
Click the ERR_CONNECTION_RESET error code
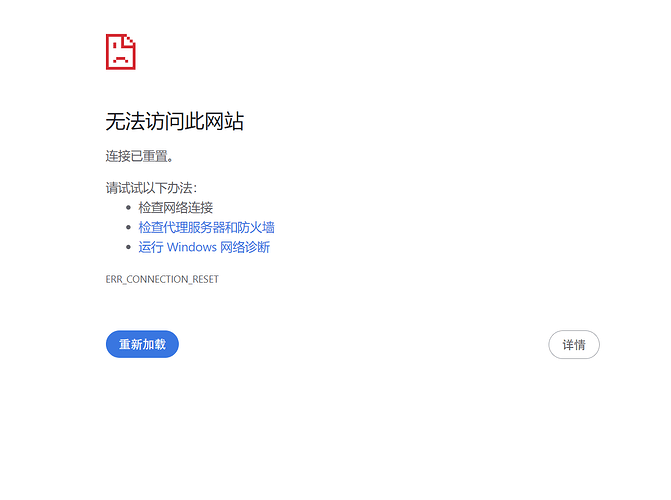(x=162, y=280)
